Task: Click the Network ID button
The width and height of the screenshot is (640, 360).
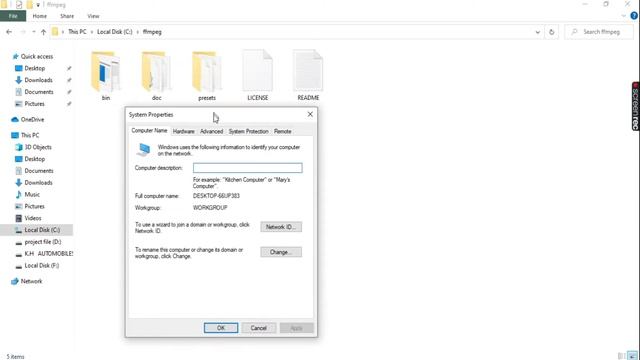Action: tap(281, 227)
